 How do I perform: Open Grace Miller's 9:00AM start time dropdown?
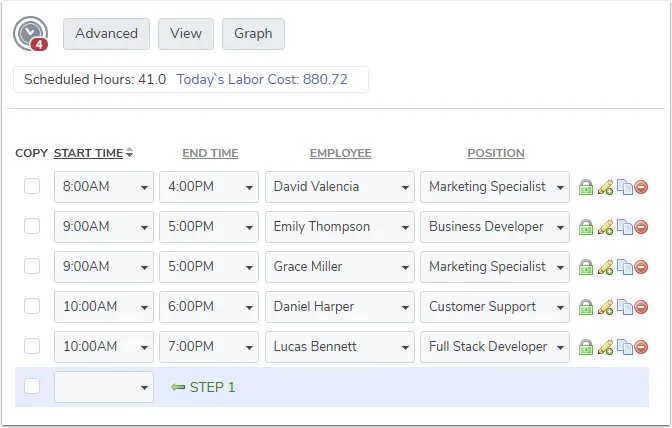(x=104, y=266)
